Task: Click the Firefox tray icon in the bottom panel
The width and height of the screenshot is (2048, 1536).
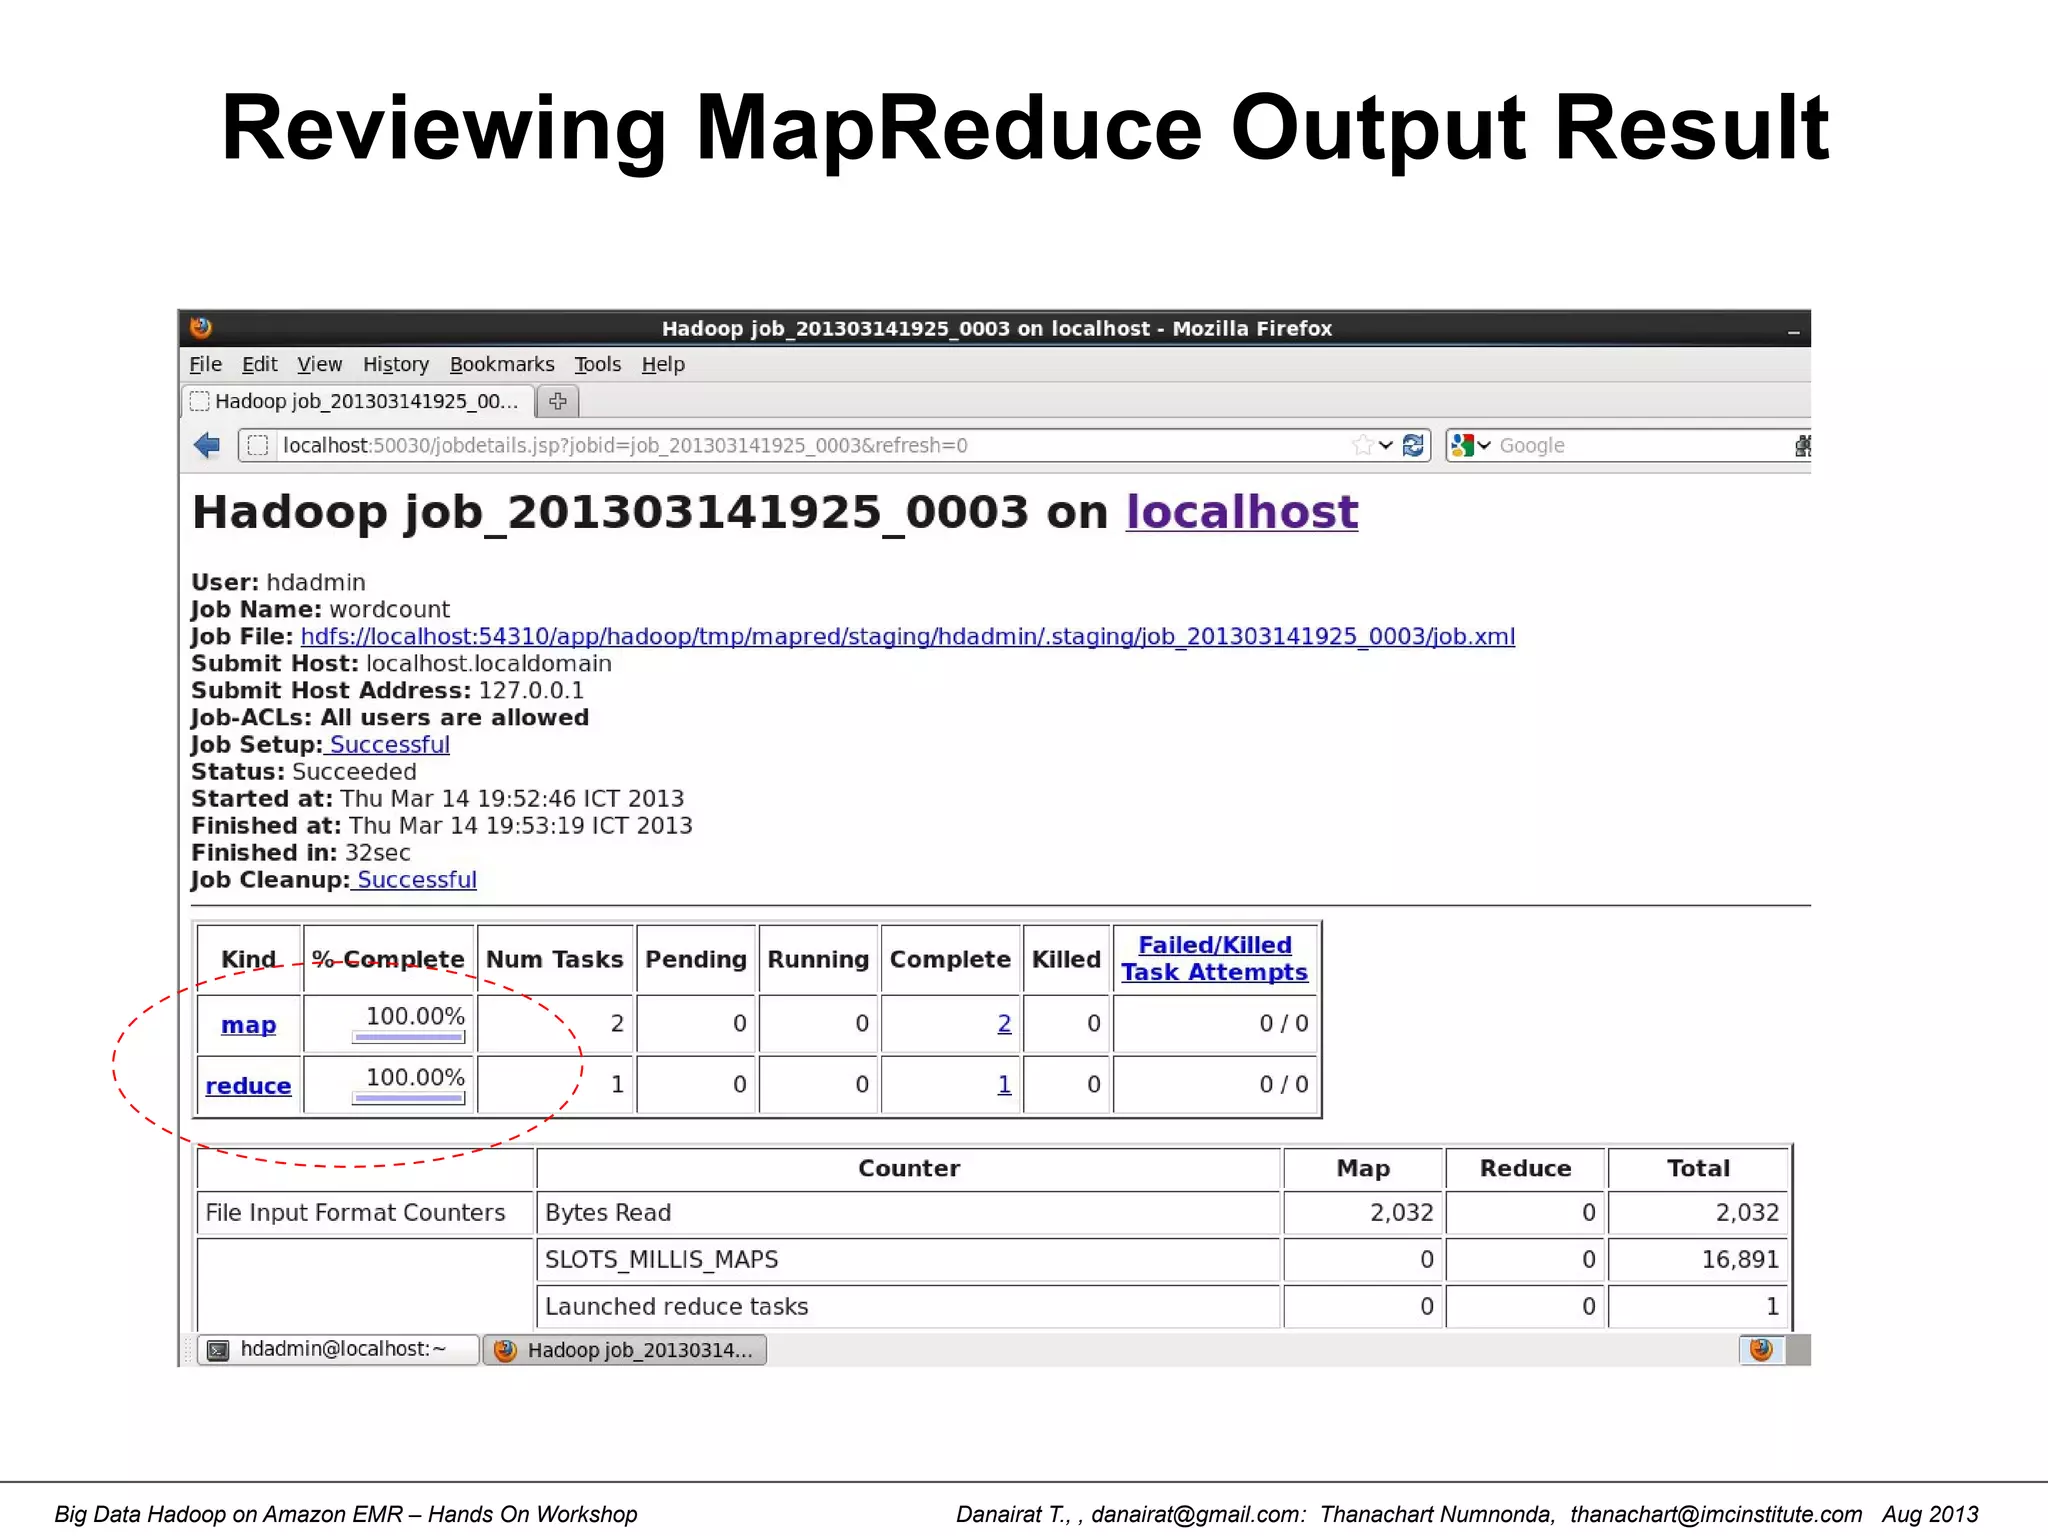Action: coord(1761,1349)
